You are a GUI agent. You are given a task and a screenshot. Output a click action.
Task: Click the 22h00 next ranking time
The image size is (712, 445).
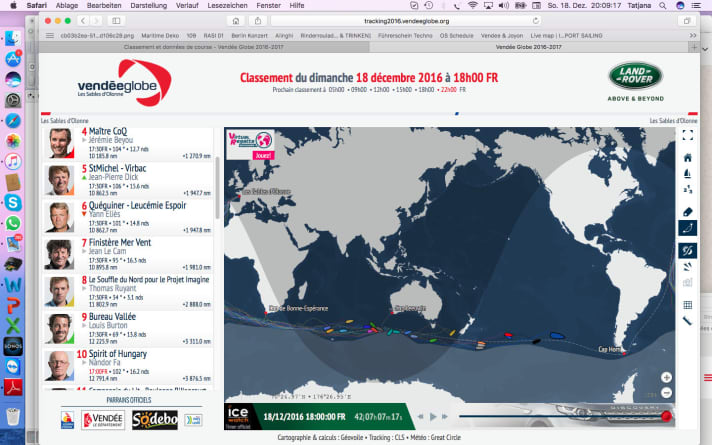449,90
